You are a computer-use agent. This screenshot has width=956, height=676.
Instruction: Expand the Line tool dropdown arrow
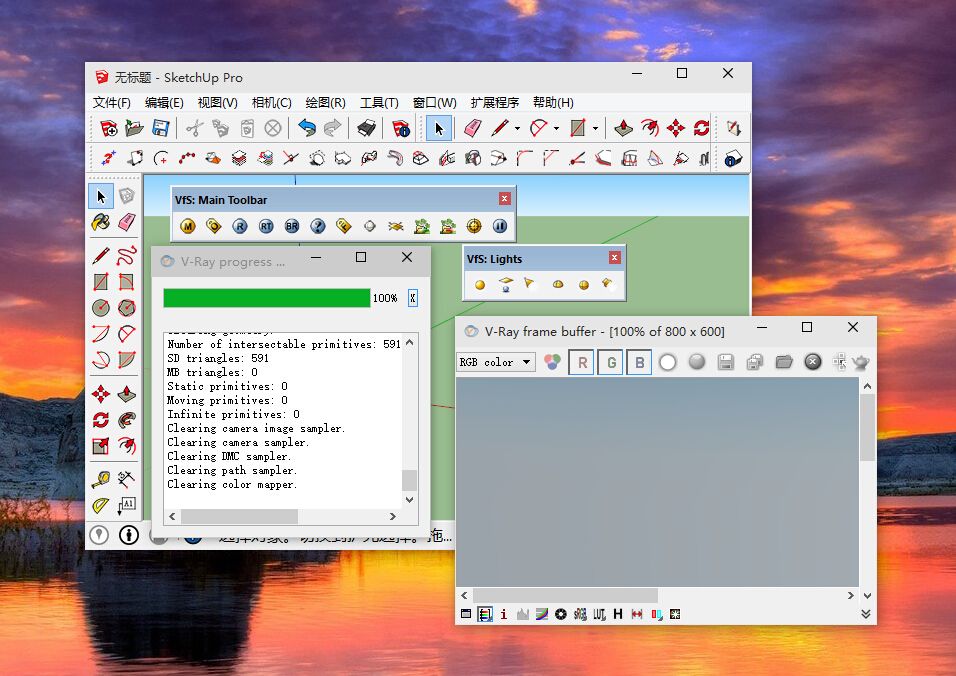click(517, 128)
